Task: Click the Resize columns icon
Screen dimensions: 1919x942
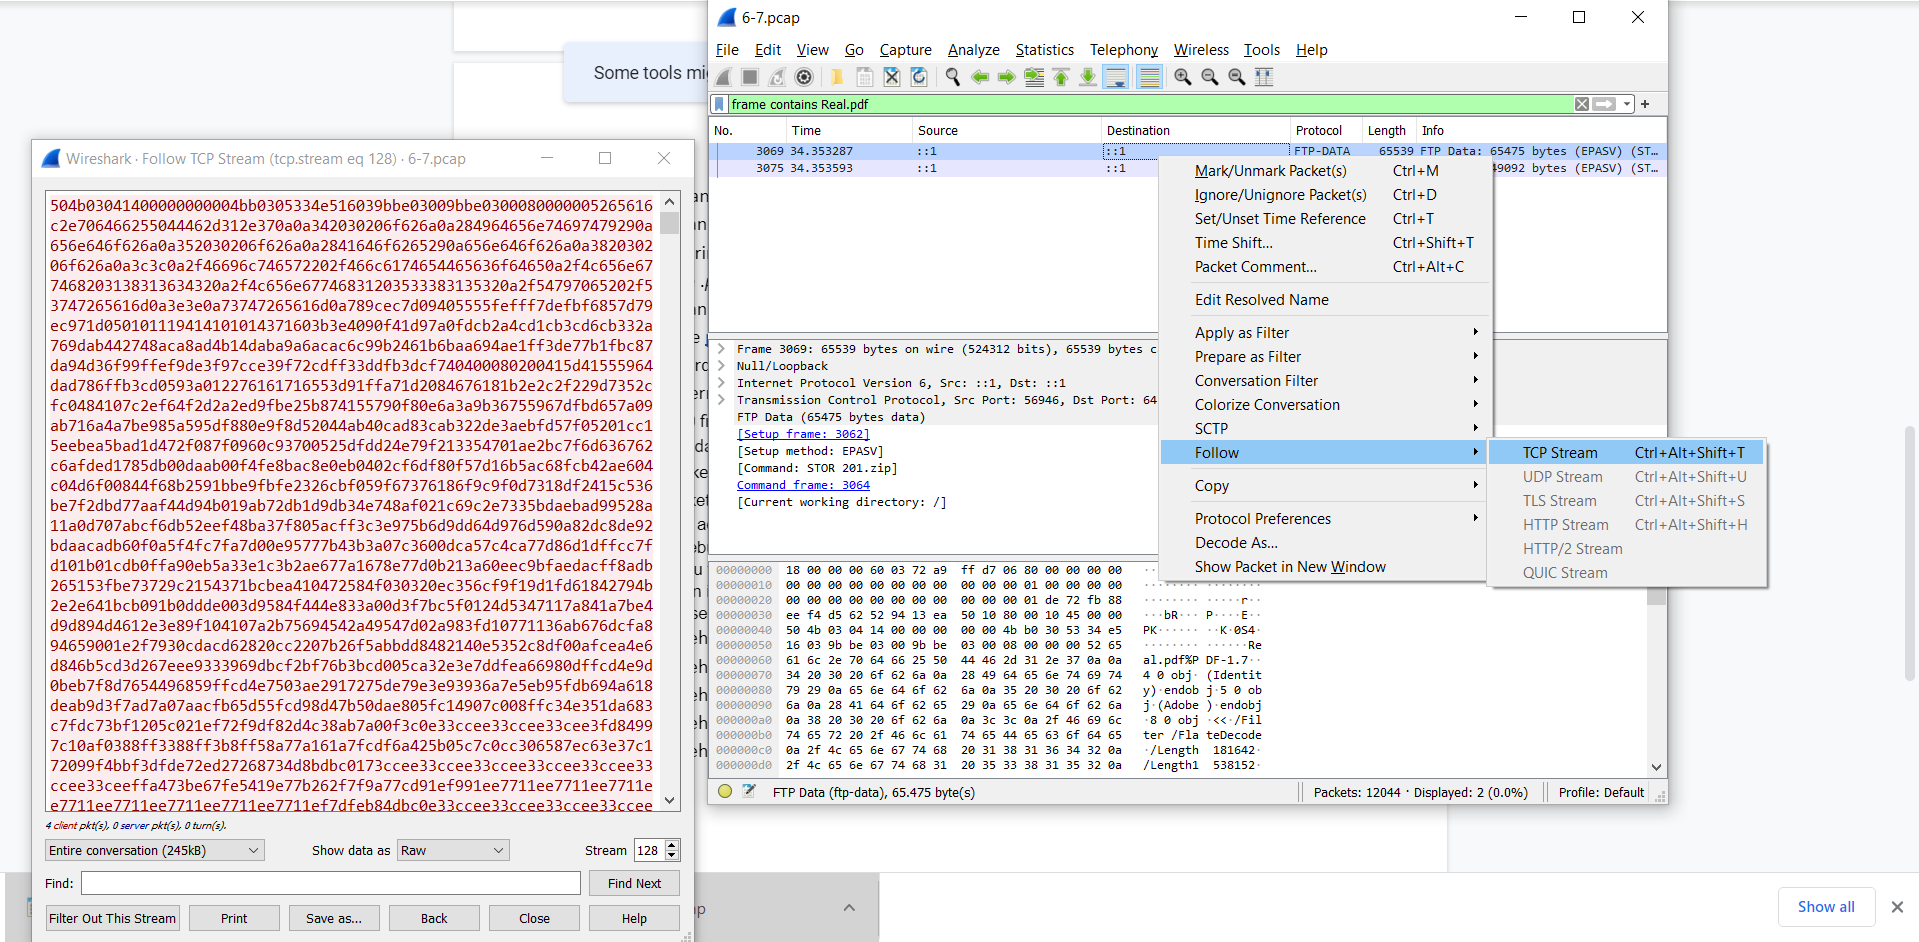Action: point(1264,77)
